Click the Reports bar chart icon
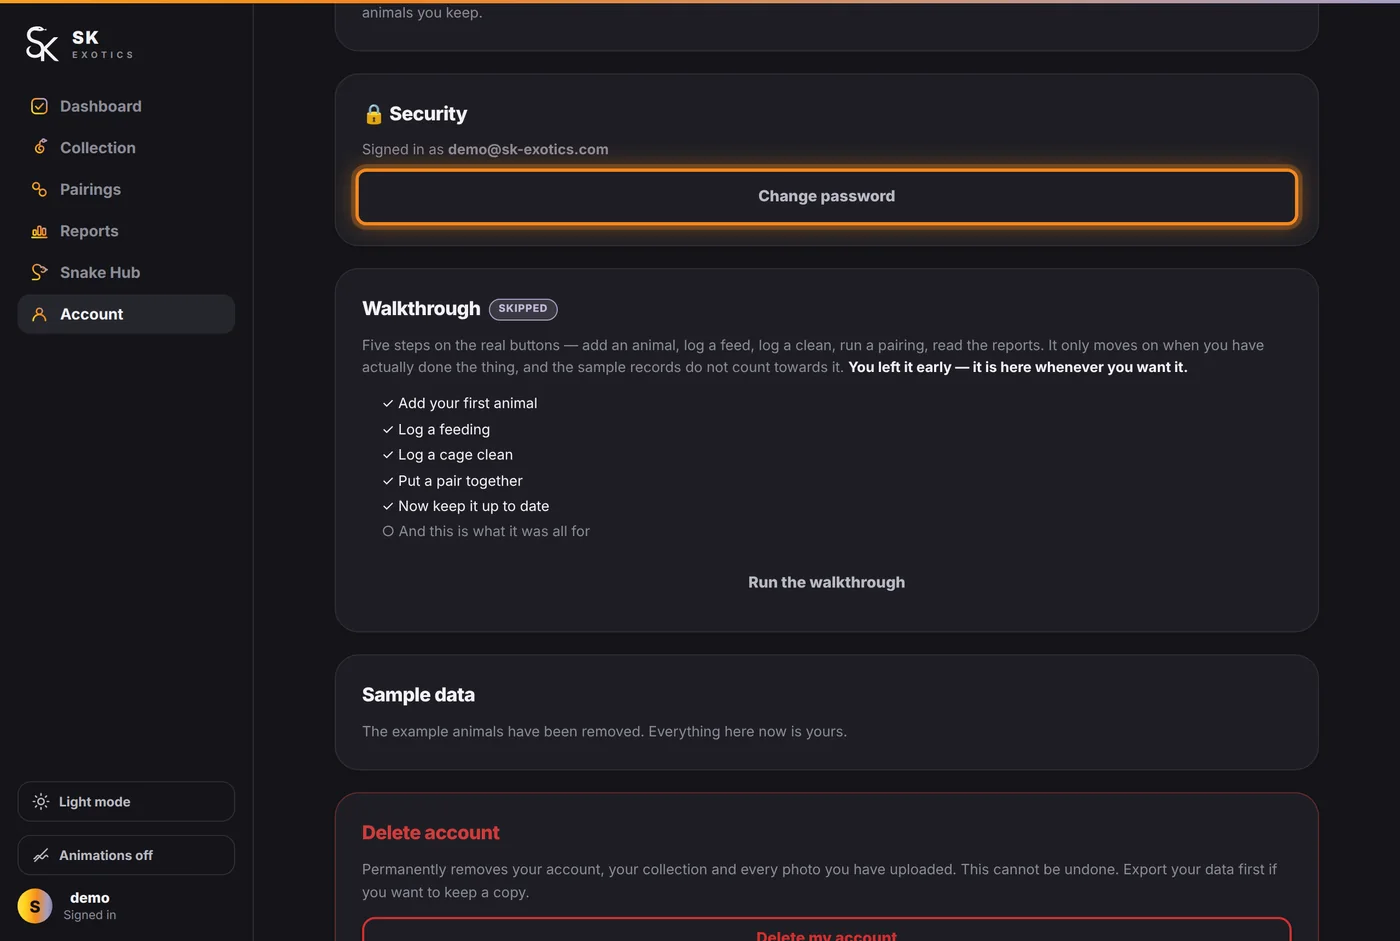The image size is (1400, 941). [x=39, y=231]
